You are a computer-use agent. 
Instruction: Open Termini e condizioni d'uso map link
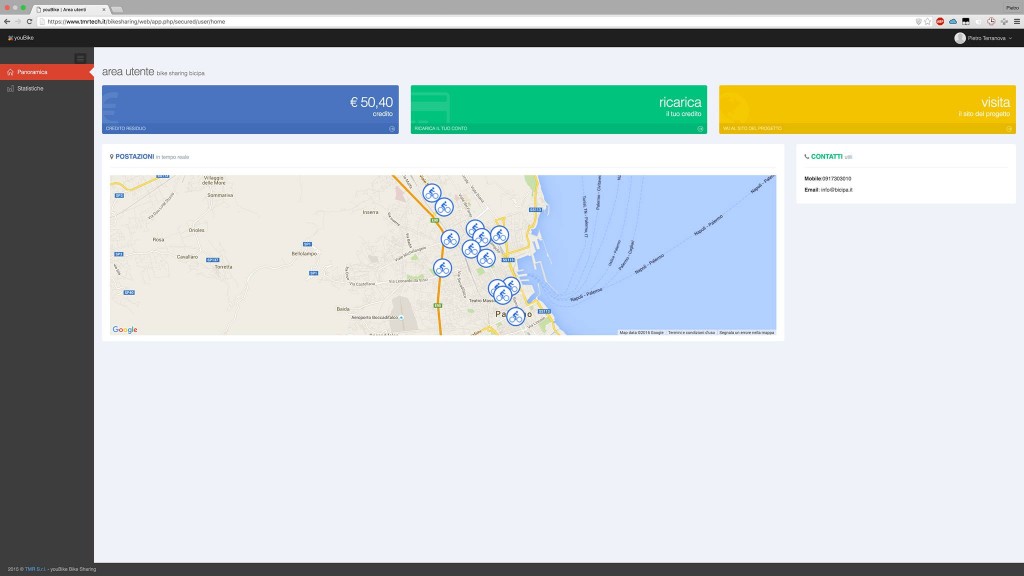coord(691,332)
